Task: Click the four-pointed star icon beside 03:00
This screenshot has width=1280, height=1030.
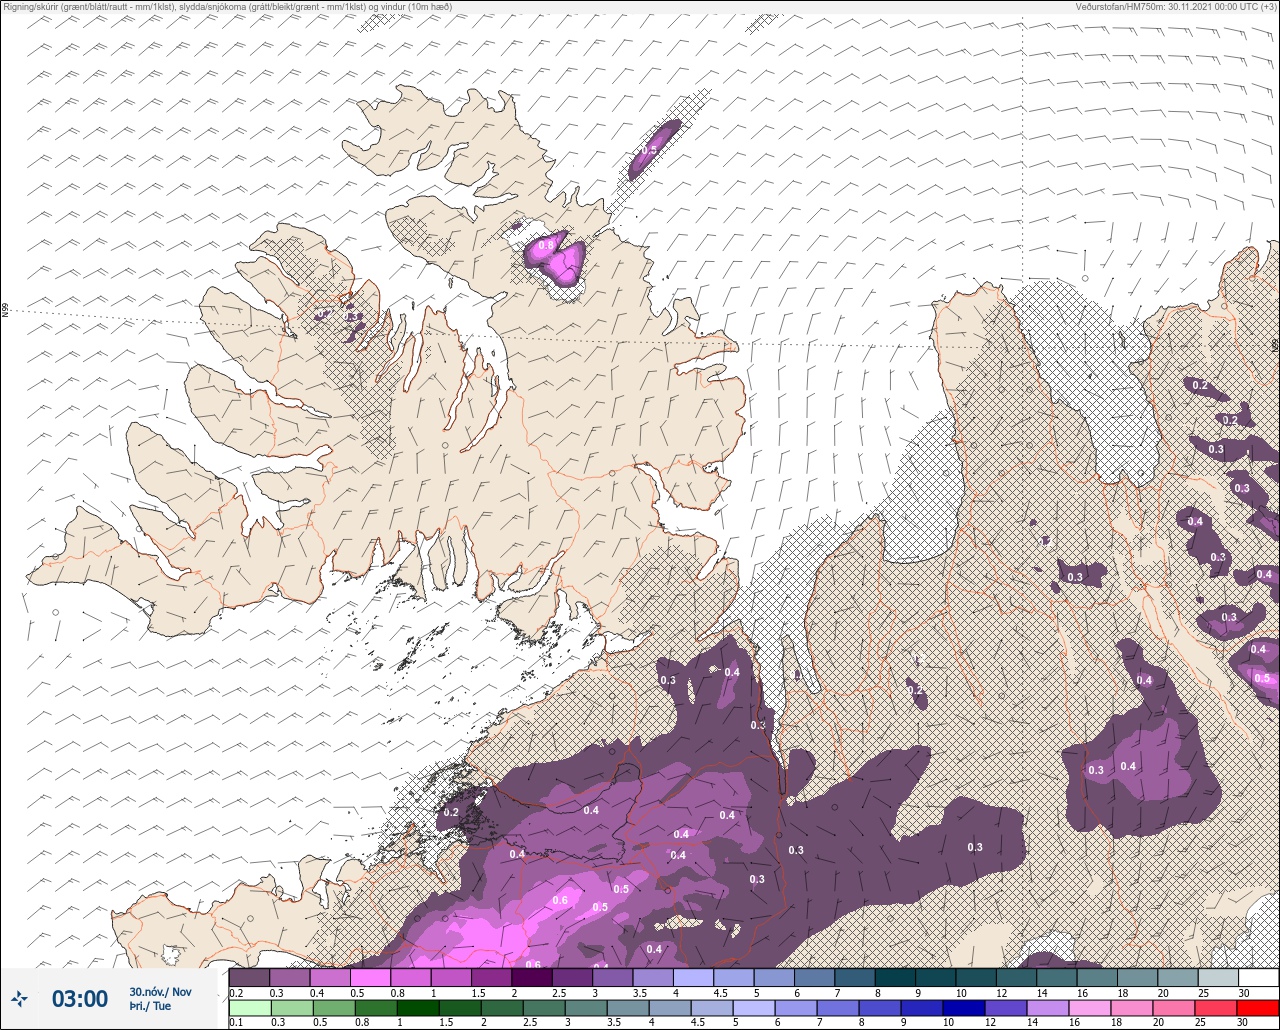Action: tap(19, 998)
